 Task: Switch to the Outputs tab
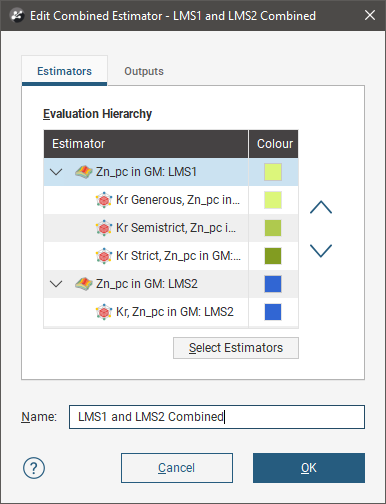pos(144,71)
